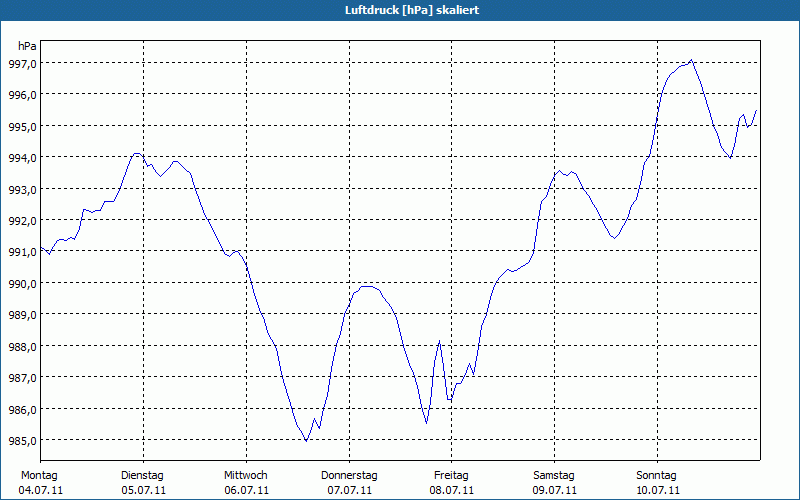Click the date 08.07.11
This screenshot has height=500, width=800.
coord(452,490)
